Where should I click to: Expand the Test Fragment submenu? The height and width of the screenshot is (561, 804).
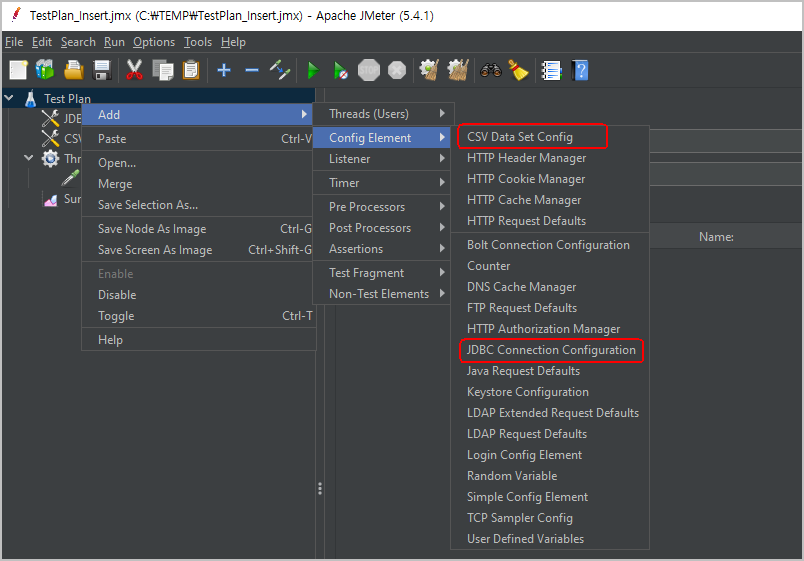[x=381, y=273]
